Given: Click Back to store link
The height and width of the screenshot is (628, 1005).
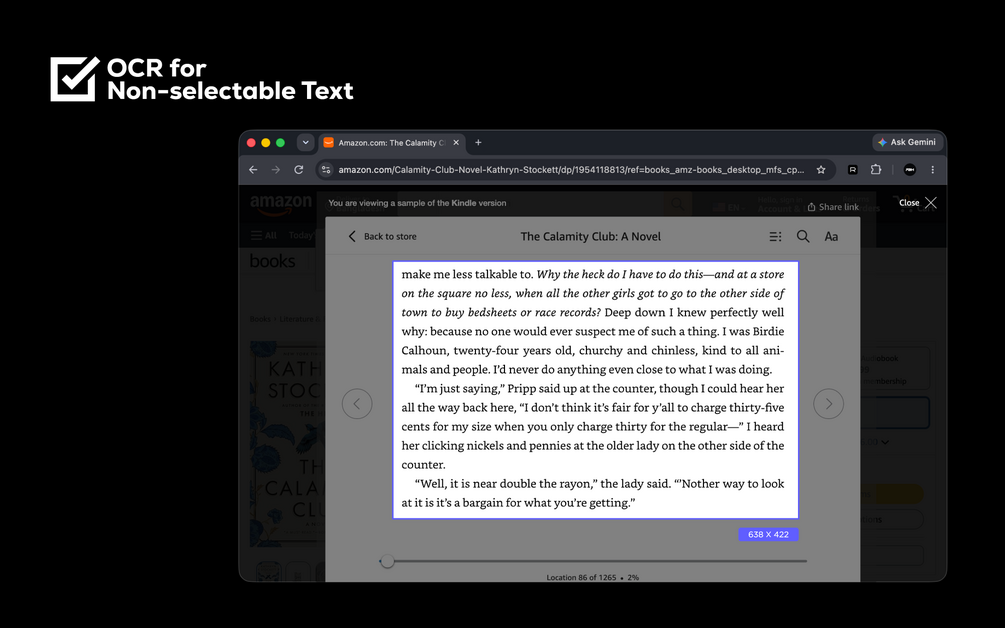Looking at the screenshot, I should pos(383,236).
